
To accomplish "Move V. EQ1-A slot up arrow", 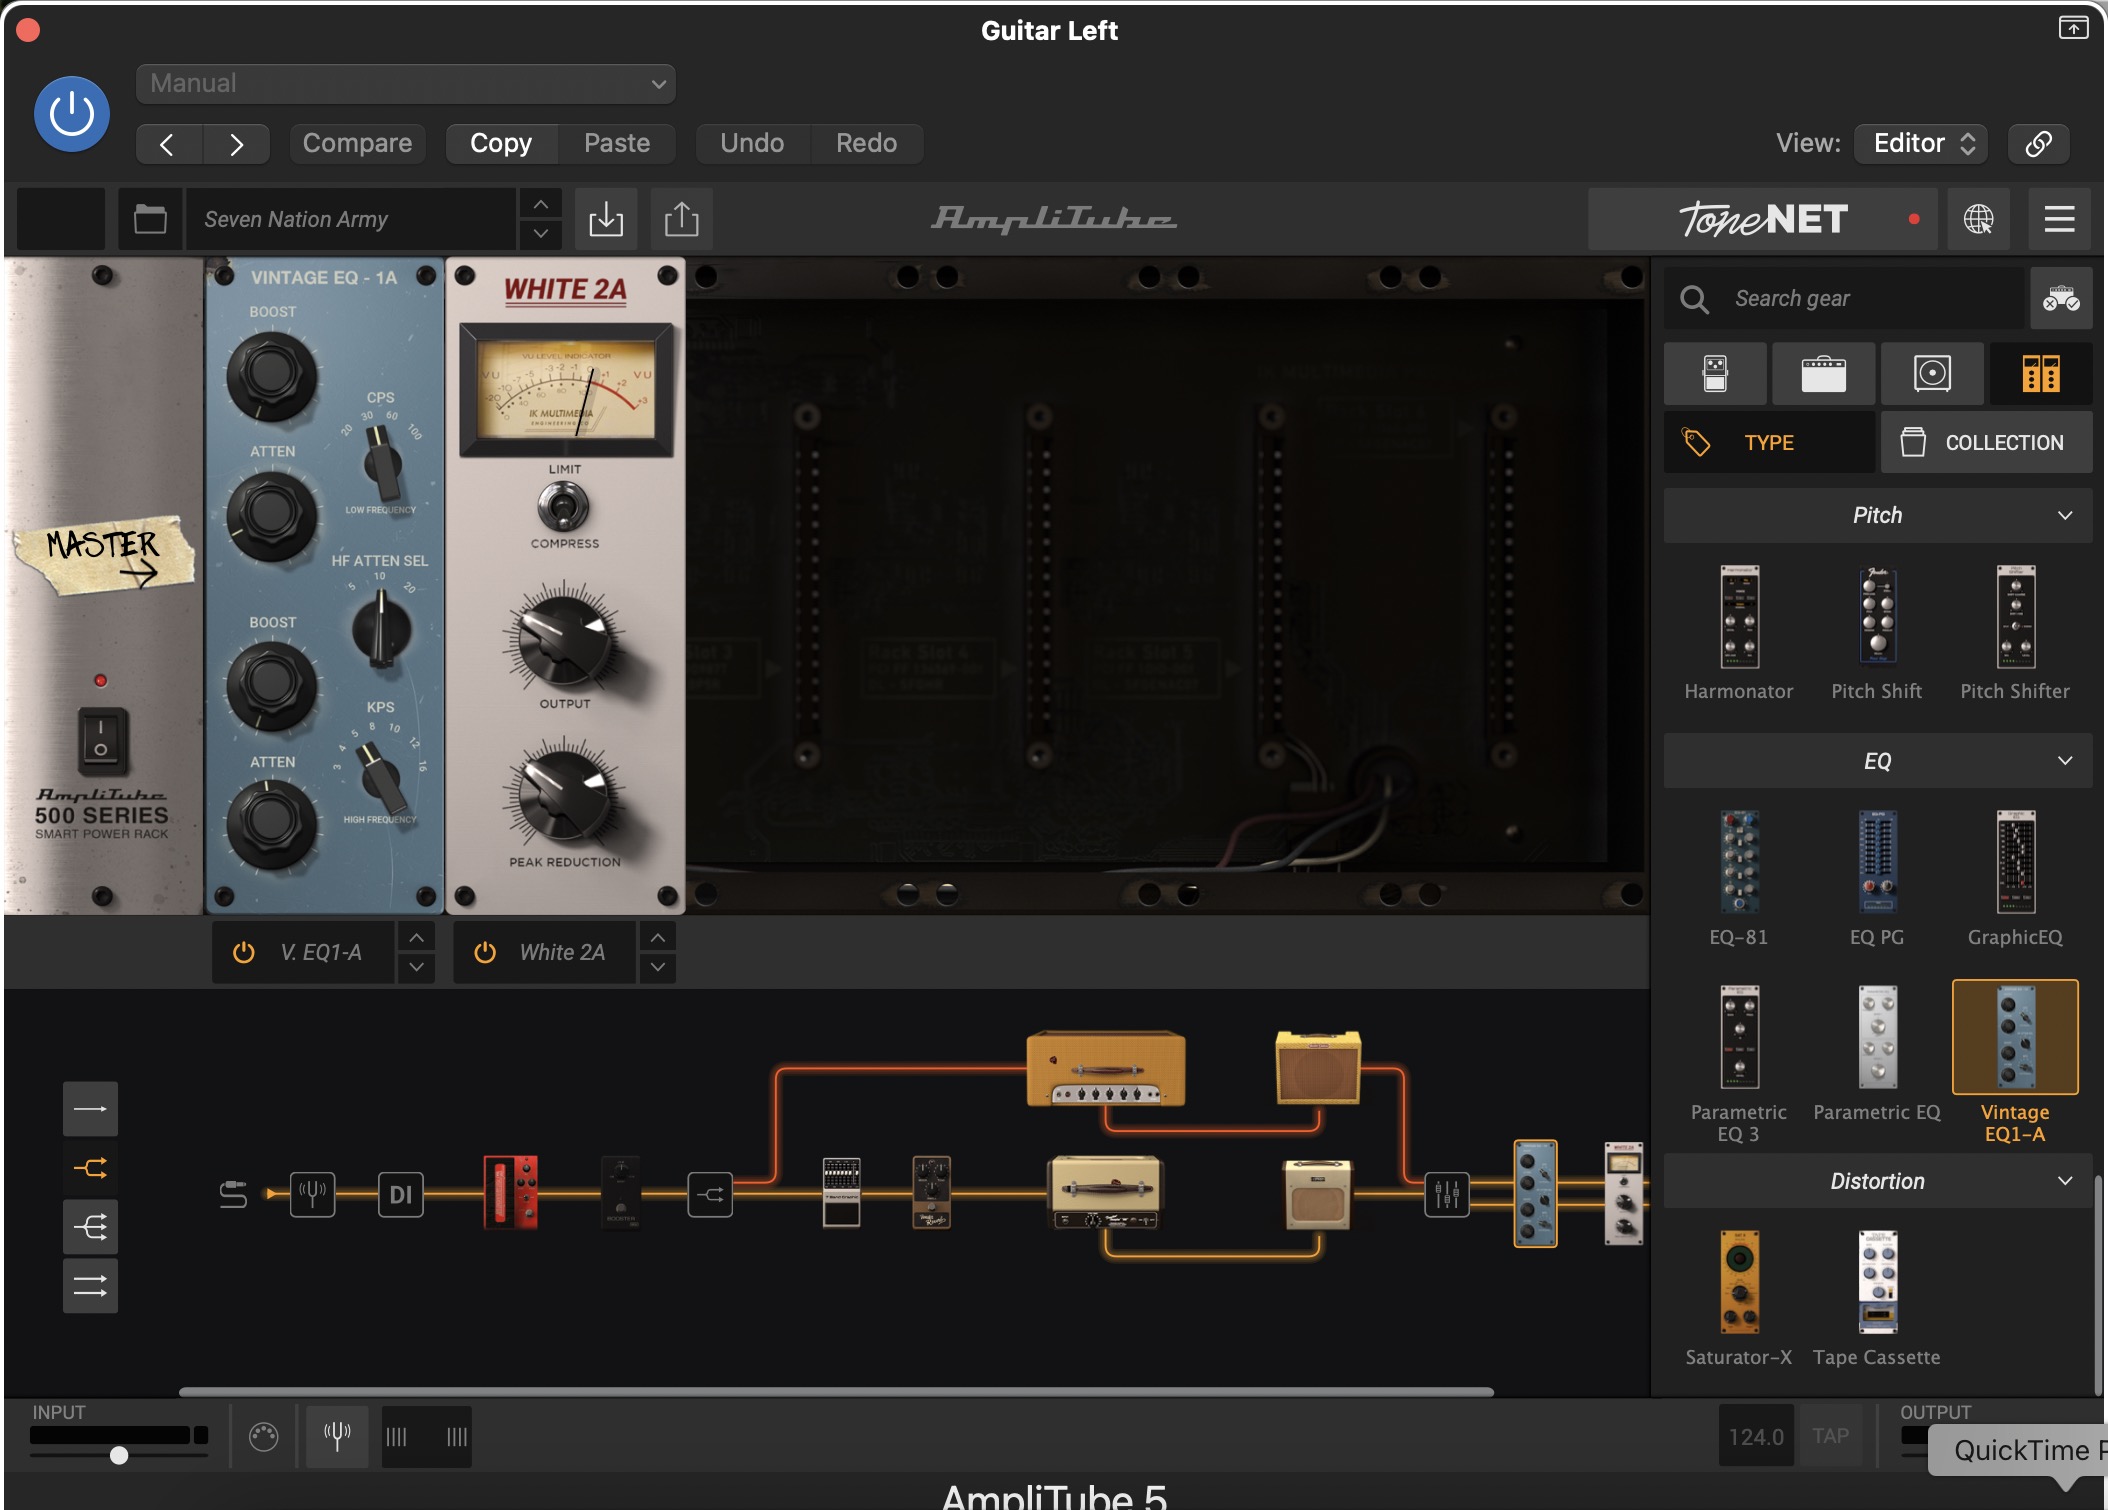I will pyautogui.click(x=416, y=938).
